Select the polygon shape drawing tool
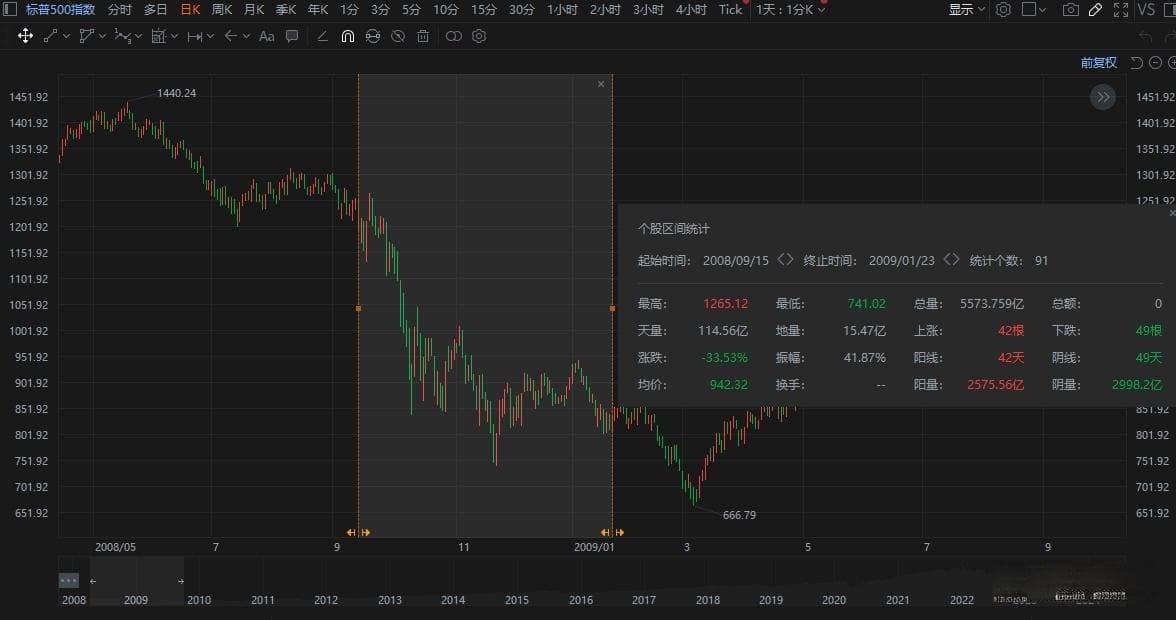The height and width of the screenshot is (620, 1176). tap(86, 36)
